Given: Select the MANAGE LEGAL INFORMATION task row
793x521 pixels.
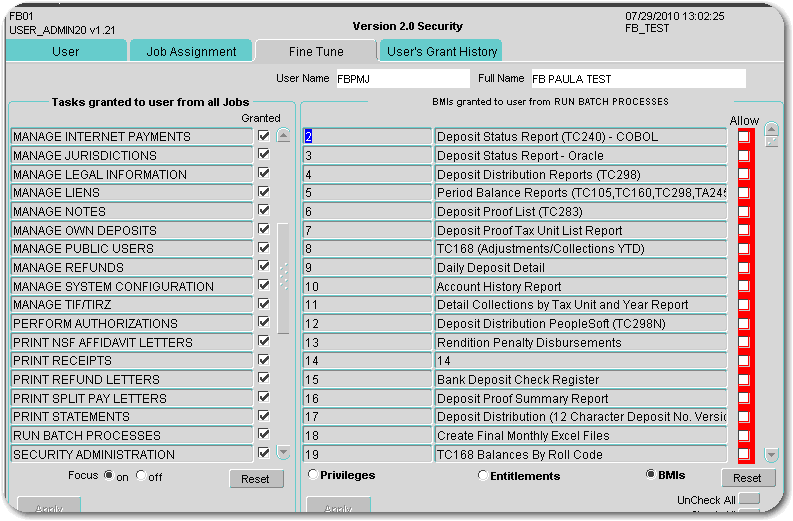Looking at the screenshot, I should coord(131,174).
